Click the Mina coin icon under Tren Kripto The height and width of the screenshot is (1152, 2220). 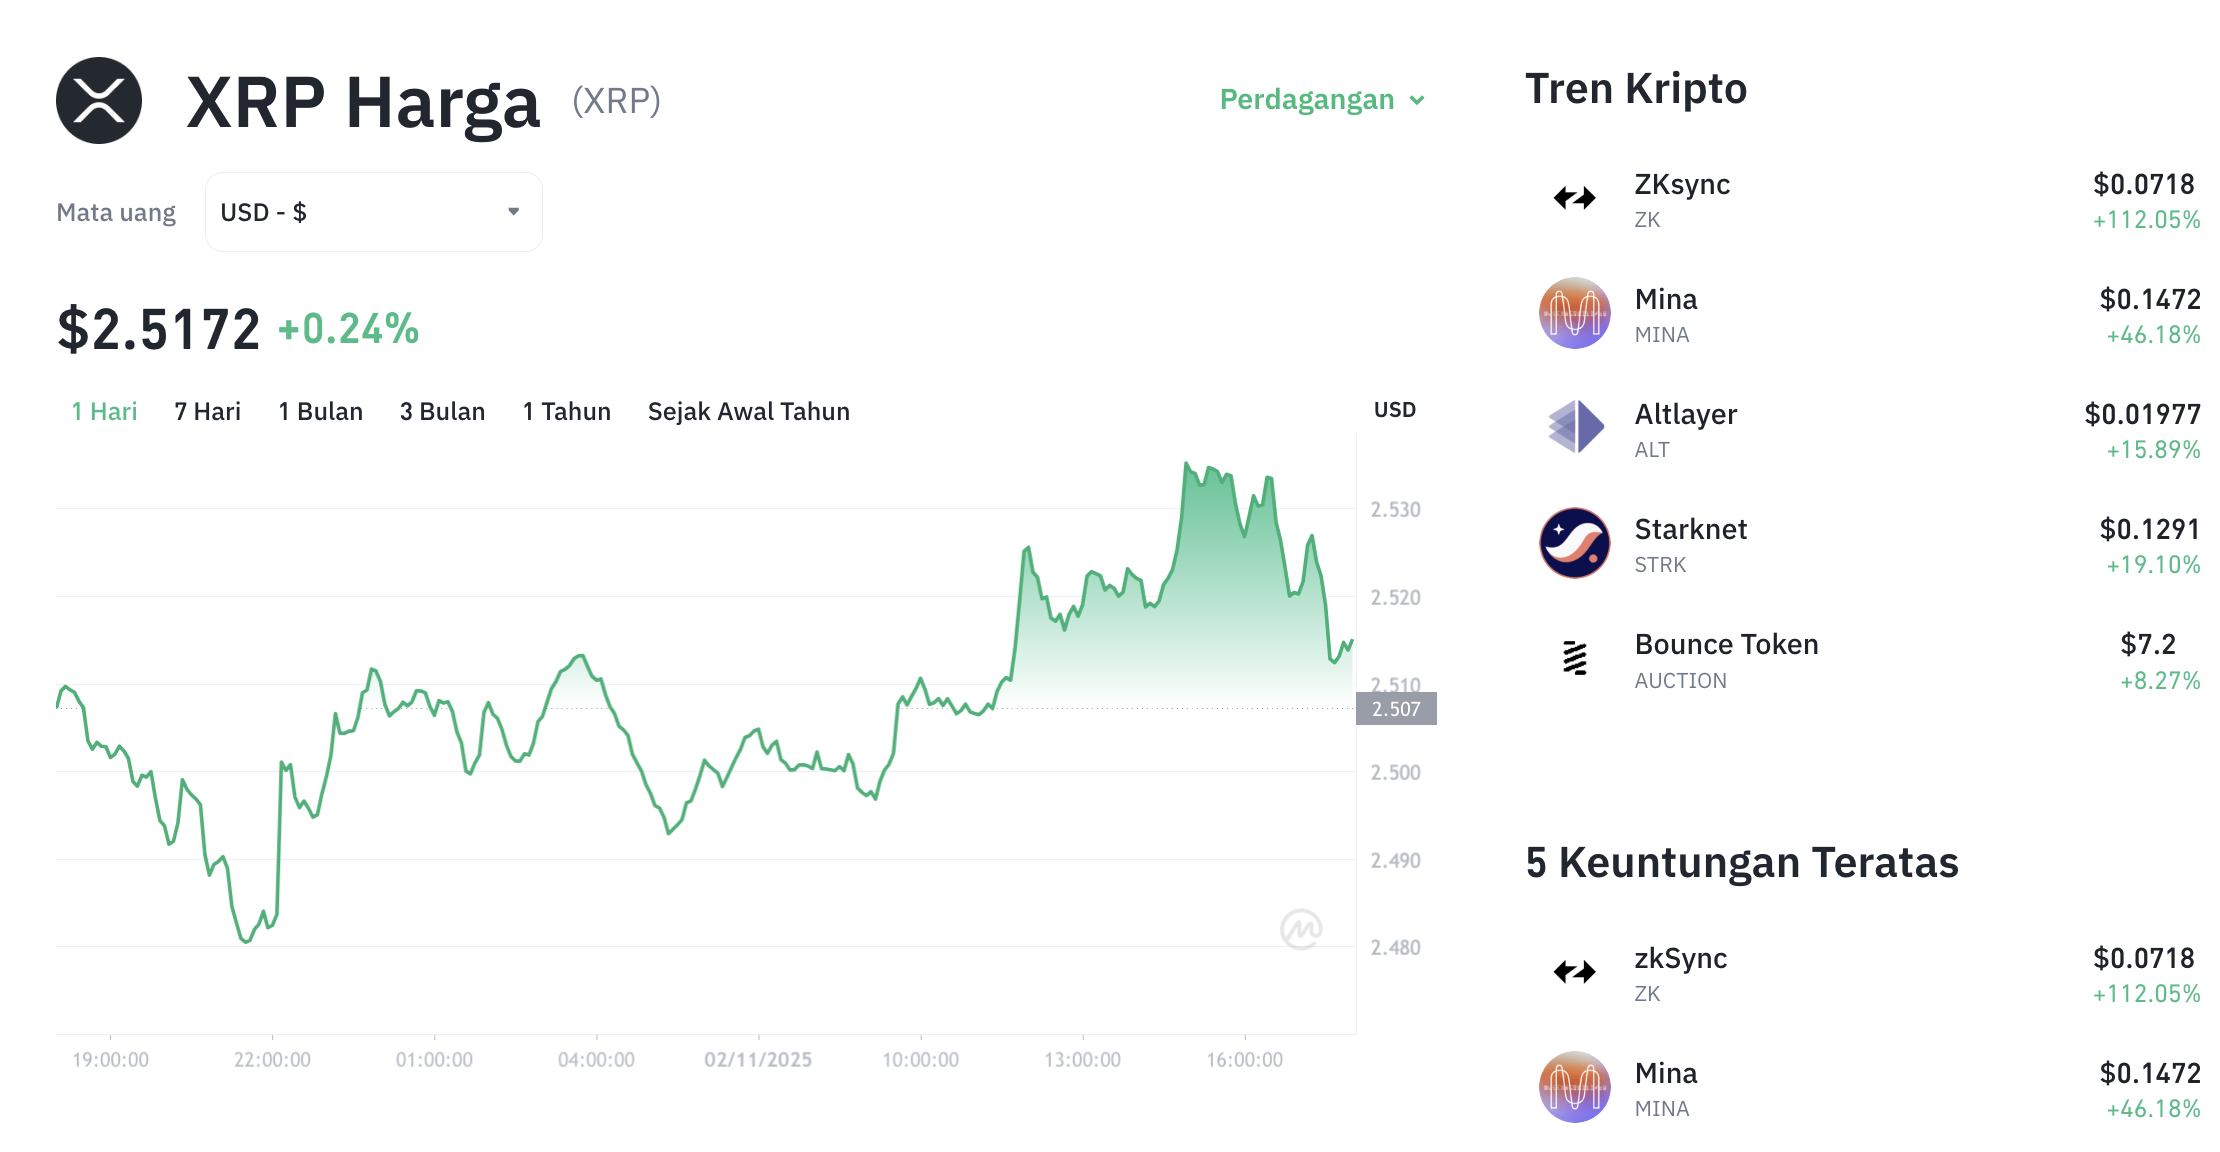coord(1573,312)
